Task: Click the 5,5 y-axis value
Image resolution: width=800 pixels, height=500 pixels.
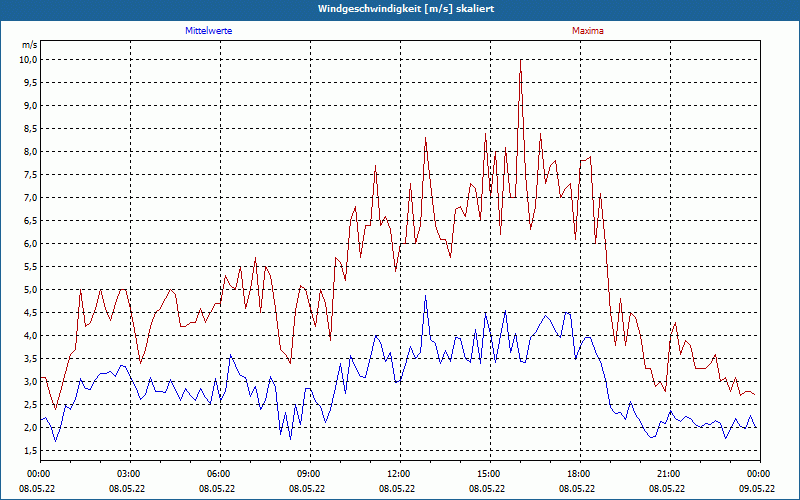Action: [x=31, y=266]
